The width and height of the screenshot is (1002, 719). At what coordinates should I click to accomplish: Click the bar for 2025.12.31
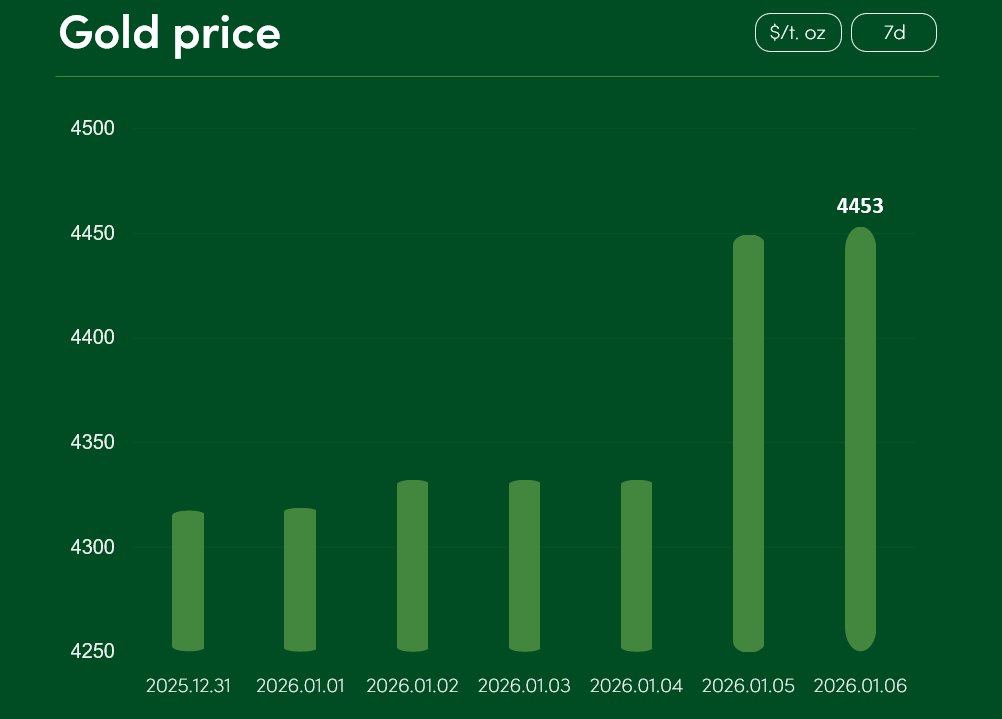(188, 582)
